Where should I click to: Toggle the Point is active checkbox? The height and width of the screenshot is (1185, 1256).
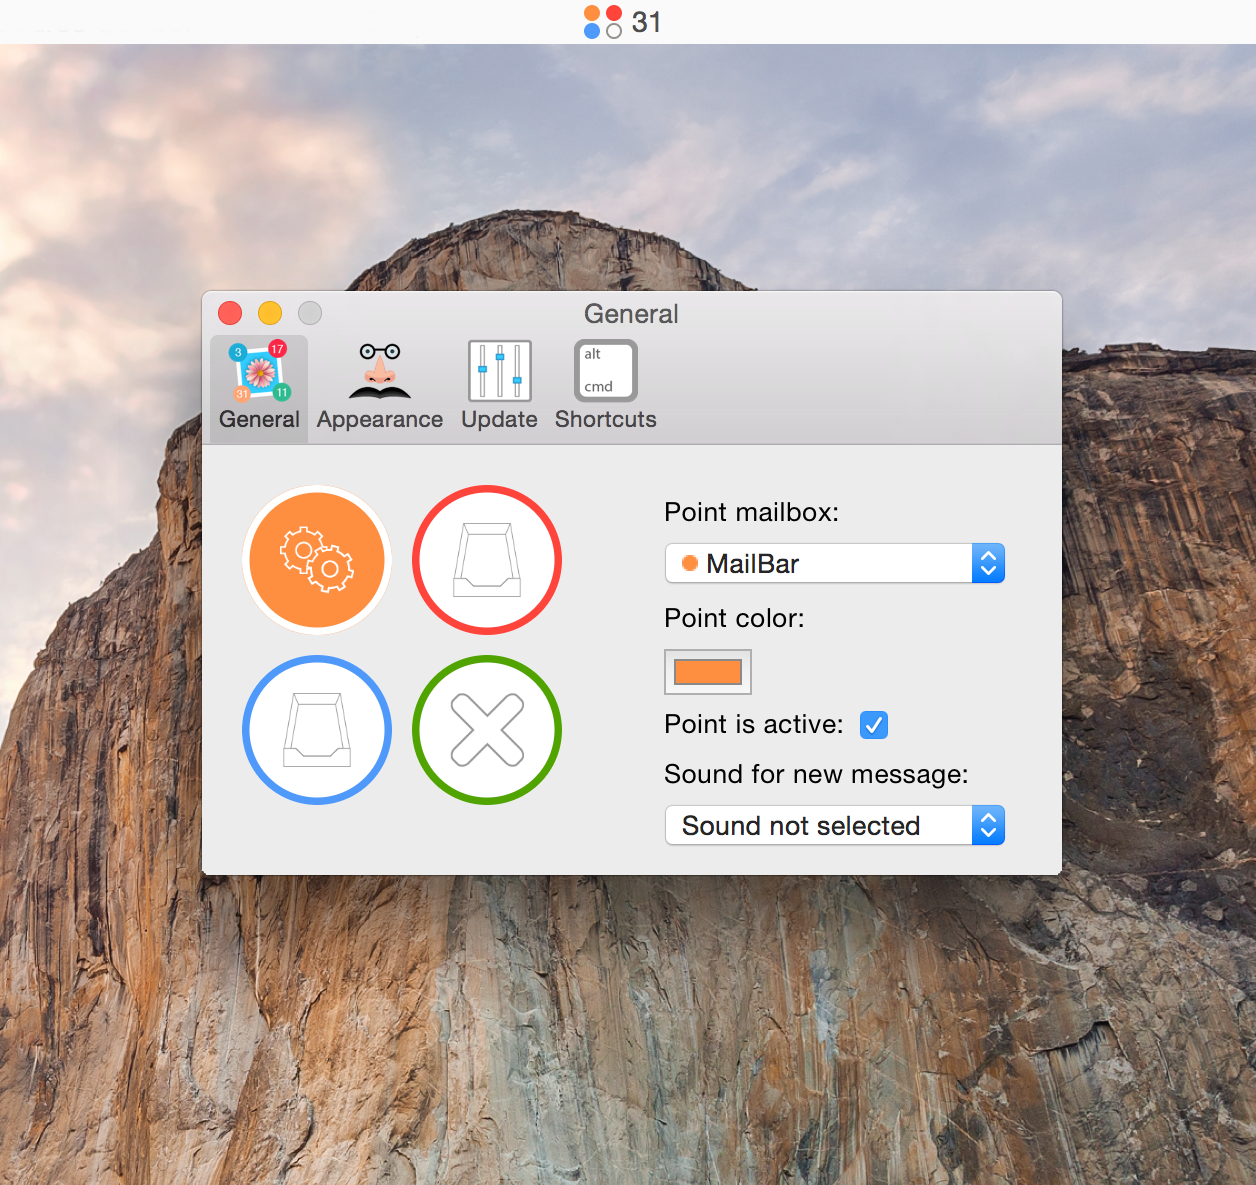(873, 725)
